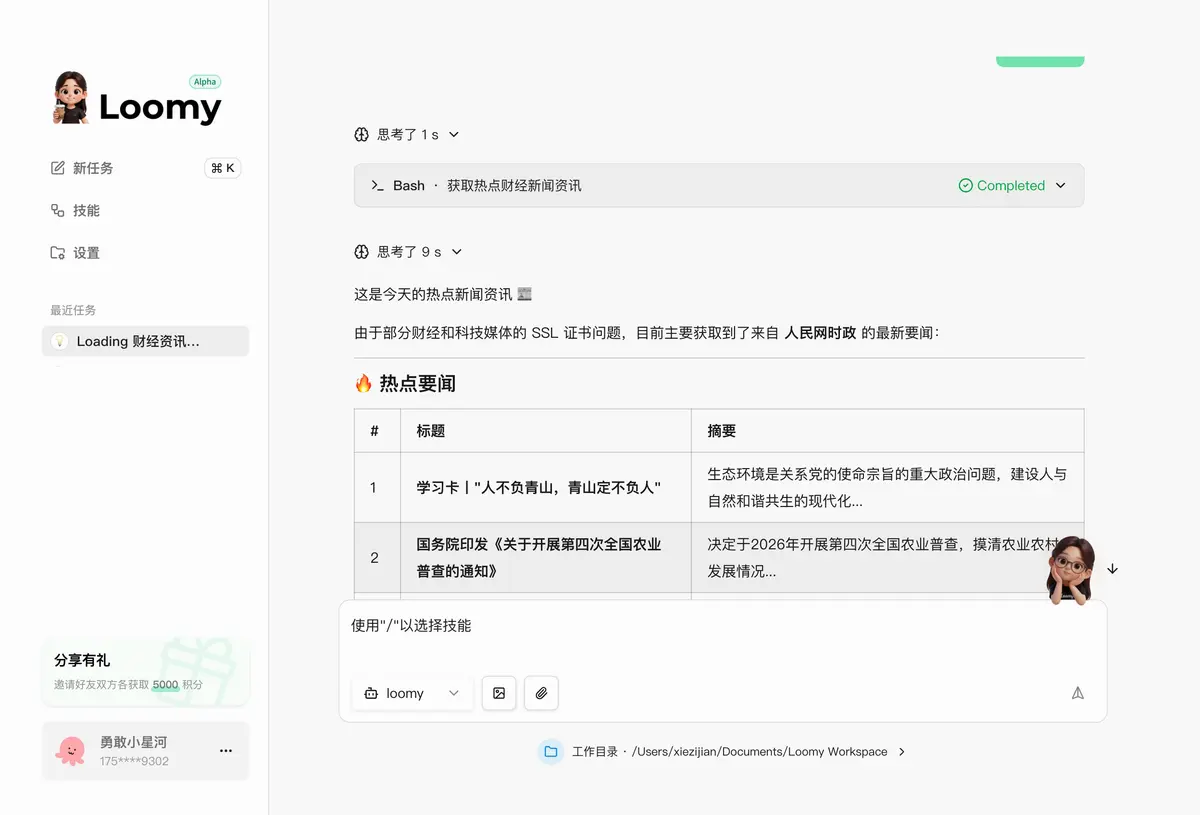The width and height of the screenshot is (1200, 815).
Task: Click the scroll-down arrow beside the avatar
Action: coord(1112,569)
